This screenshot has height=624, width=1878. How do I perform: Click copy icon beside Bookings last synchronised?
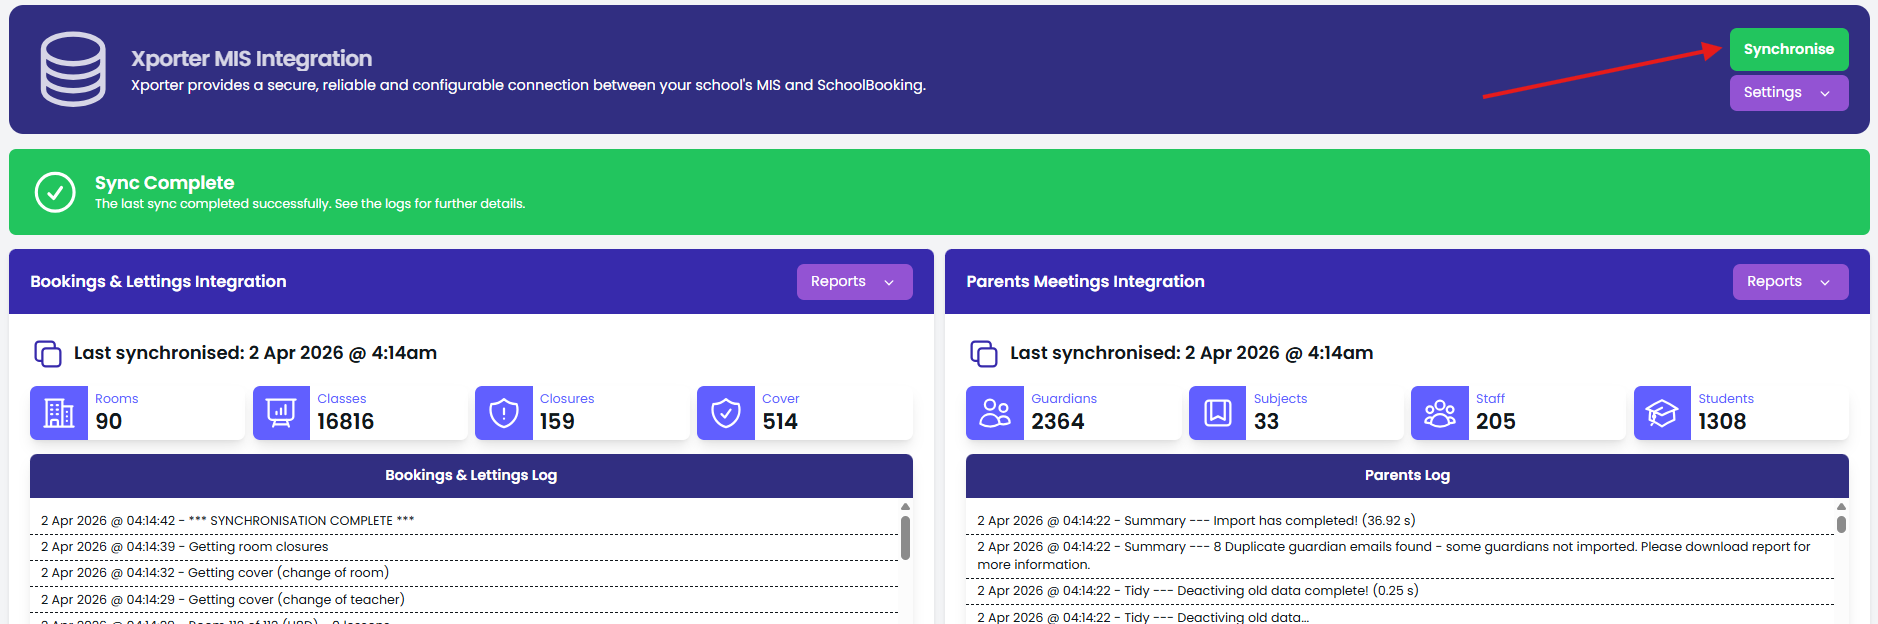point(48,353)
